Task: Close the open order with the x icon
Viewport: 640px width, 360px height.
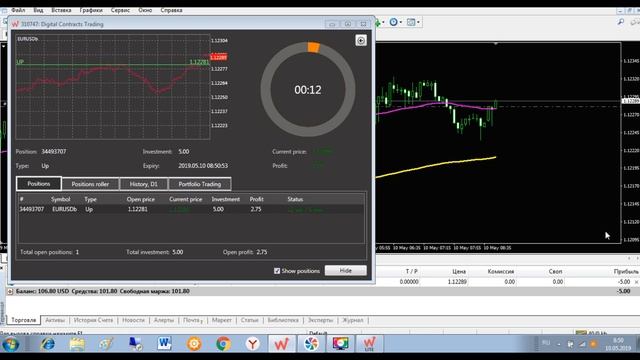Action: click(x=636, y=282)
